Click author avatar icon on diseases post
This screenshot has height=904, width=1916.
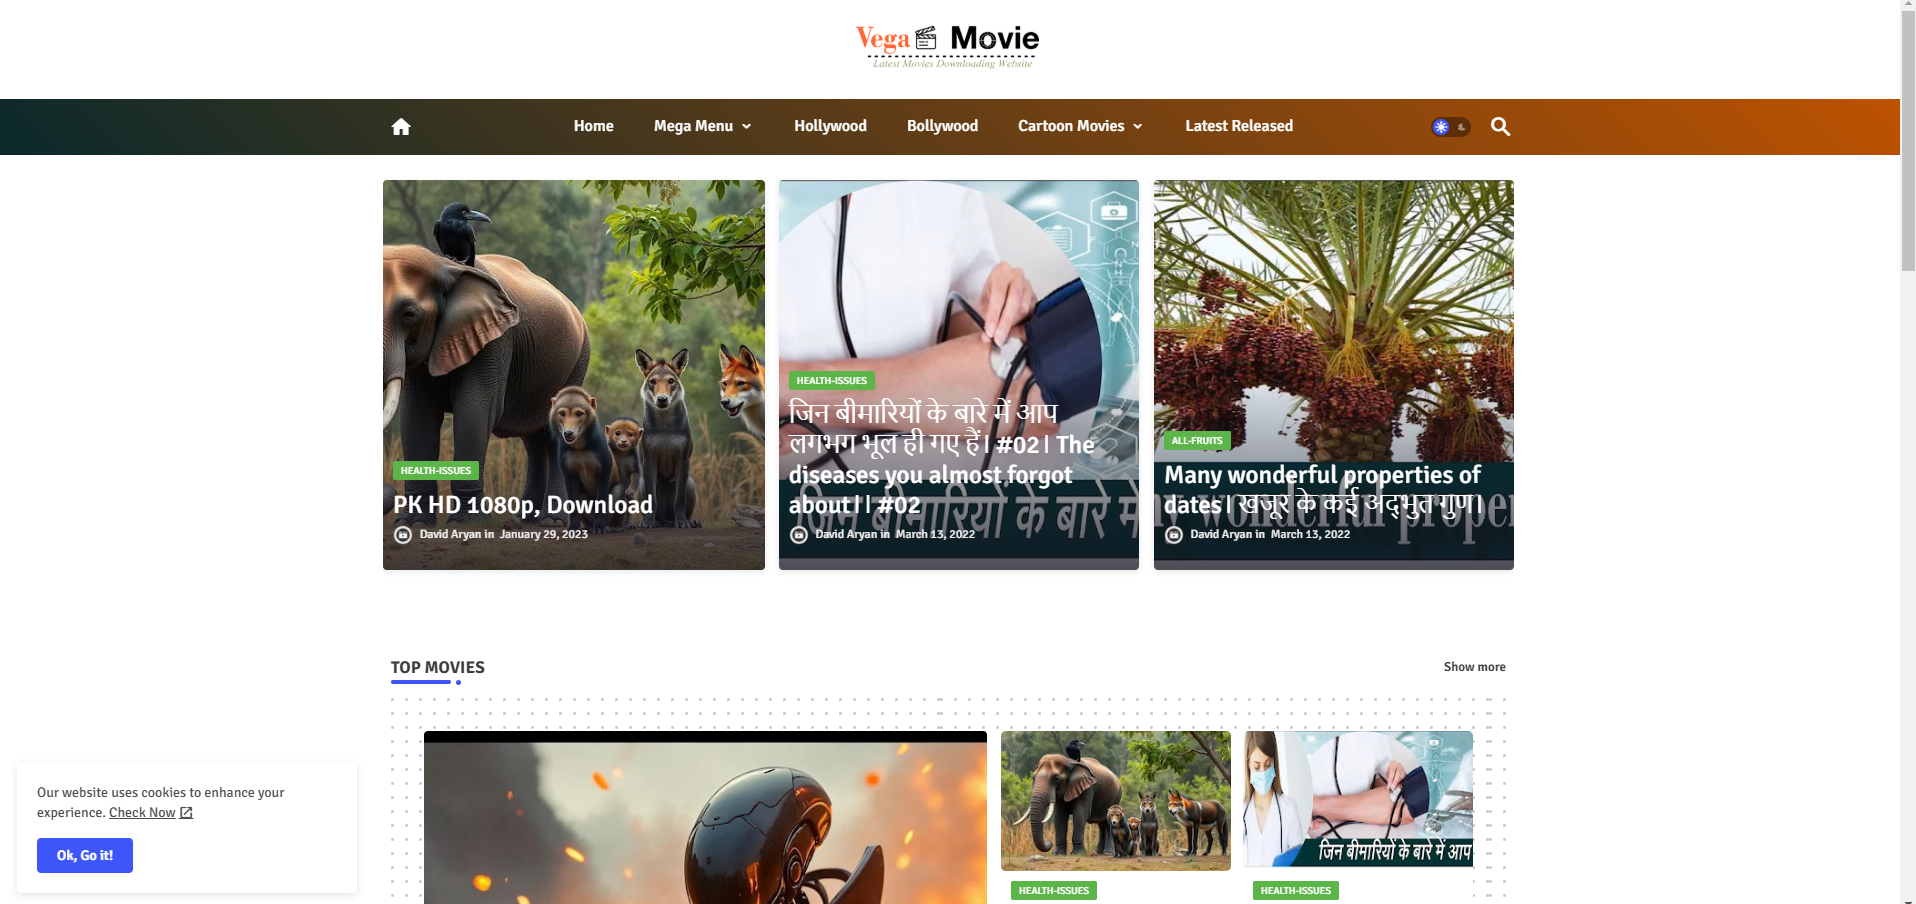[x=799, y=535]
